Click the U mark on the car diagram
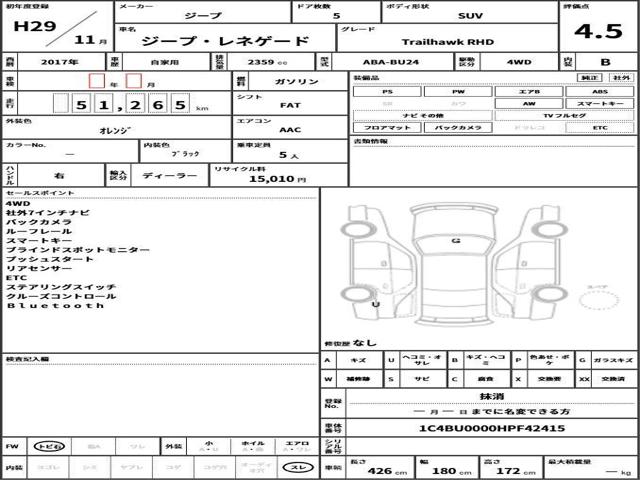This screenshot has height=480, width=640. click(376, 304)
